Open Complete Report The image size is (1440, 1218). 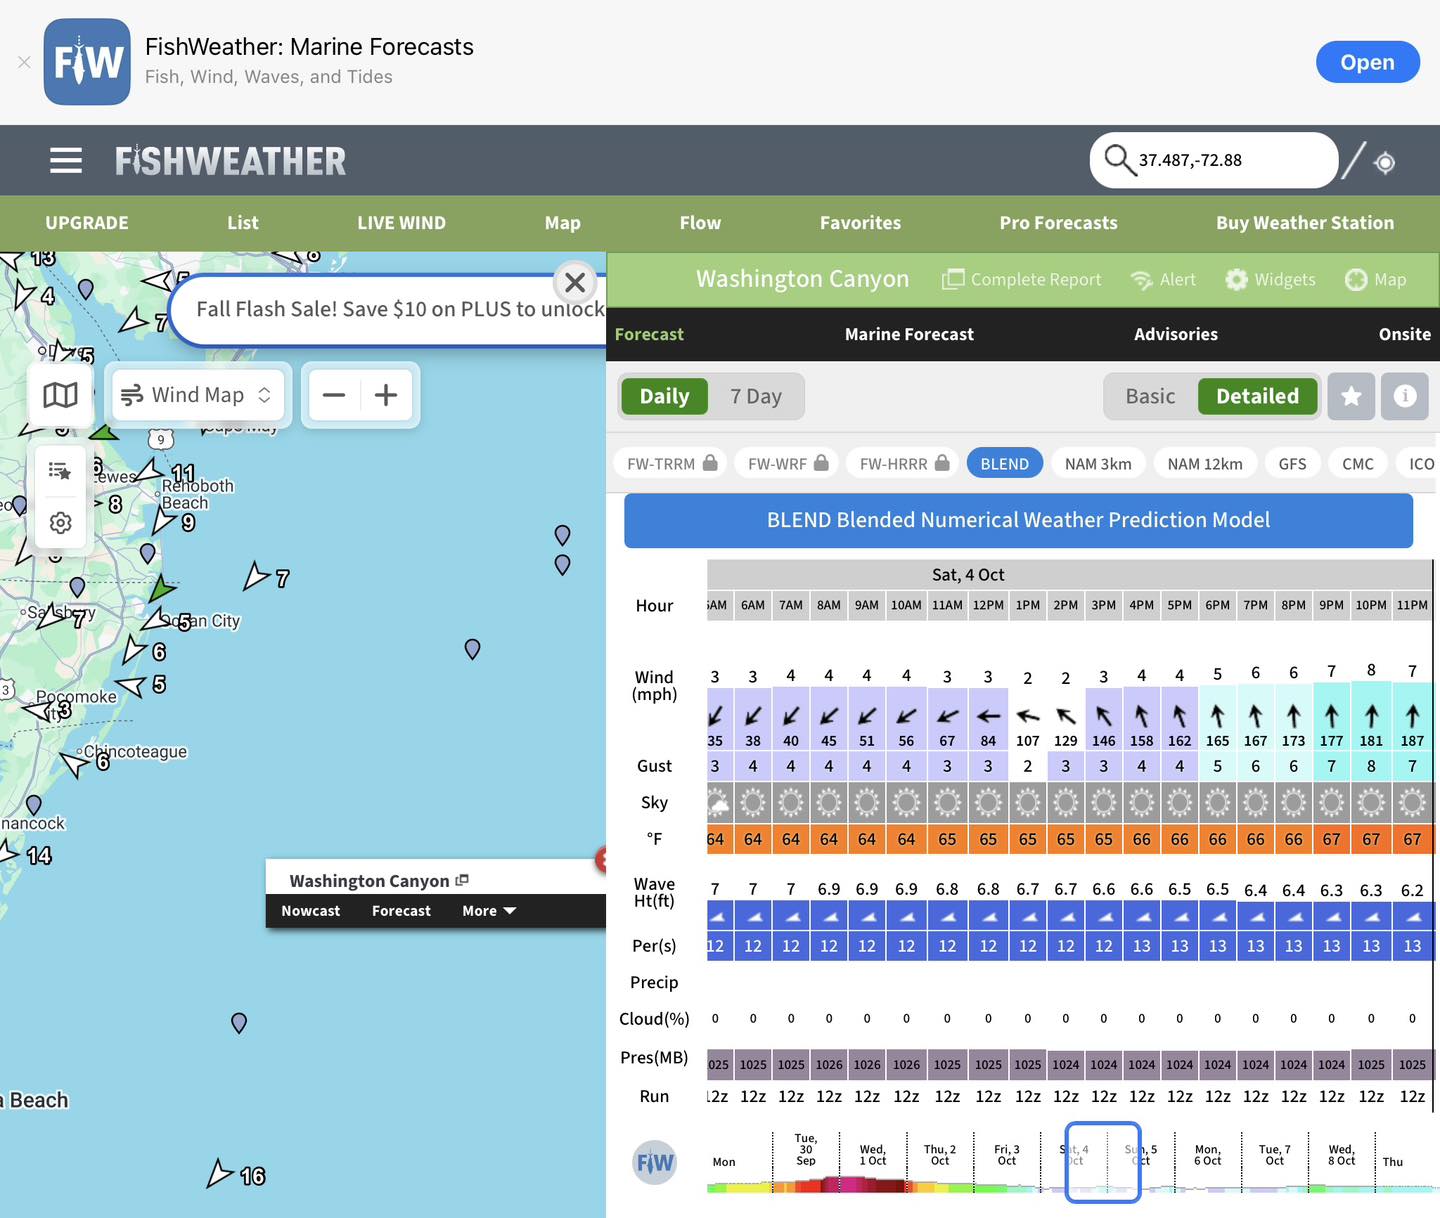click(x=1021, y=280)
